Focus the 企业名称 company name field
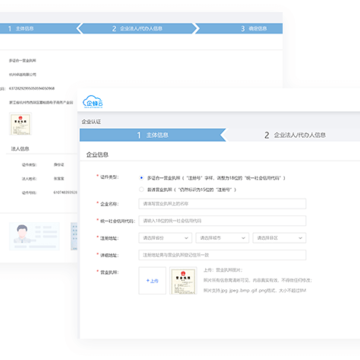Viewport: 360px width, 360px height. coord(222,204)
